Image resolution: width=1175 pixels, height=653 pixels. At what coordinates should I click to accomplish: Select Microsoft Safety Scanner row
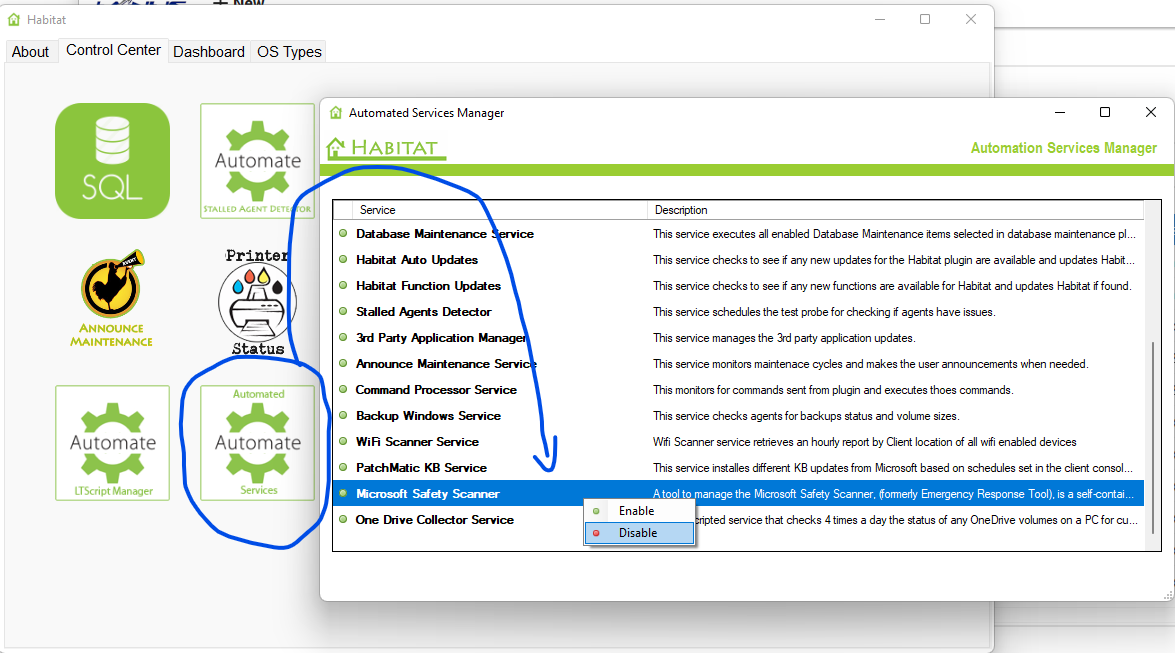pos(739,493)
